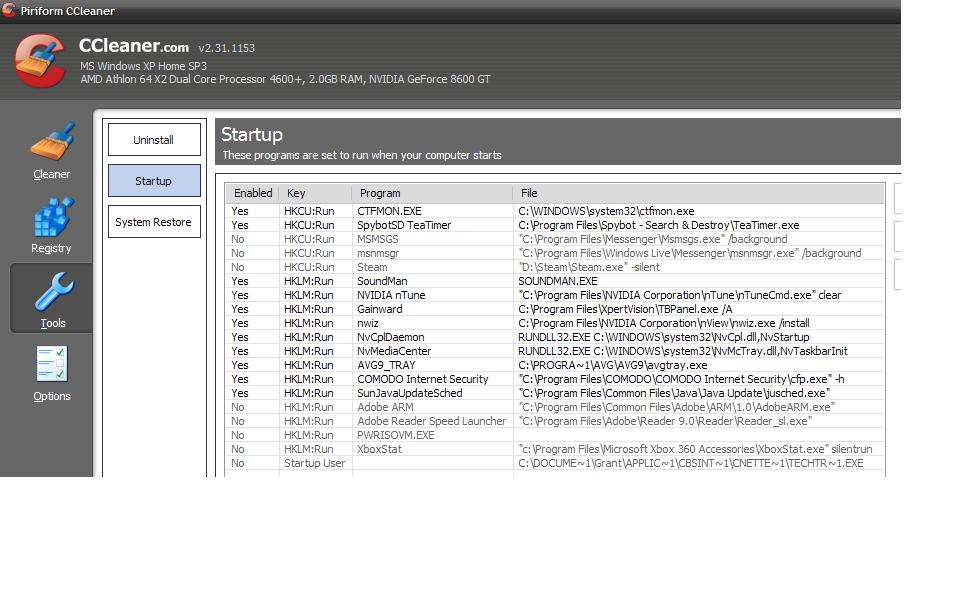Select the disabled XboxStat entry
Viewport: 962px width, 604px height.
coord(379,449)
